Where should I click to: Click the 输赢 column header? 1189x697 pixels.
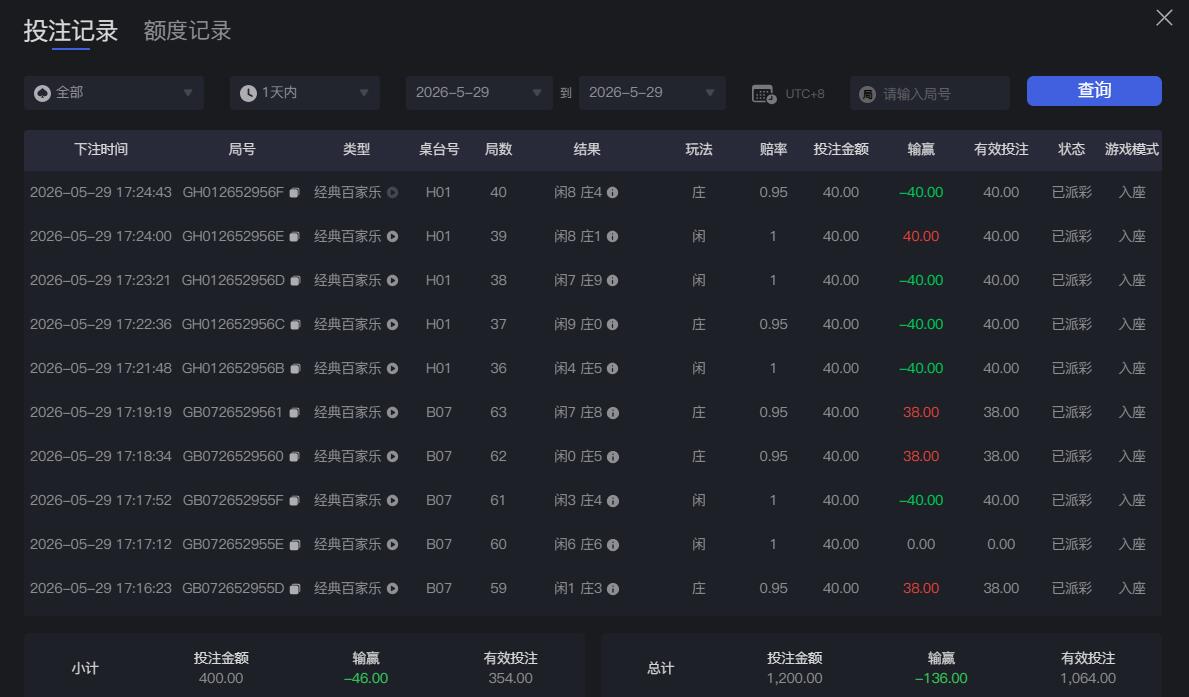coord(921,149)
